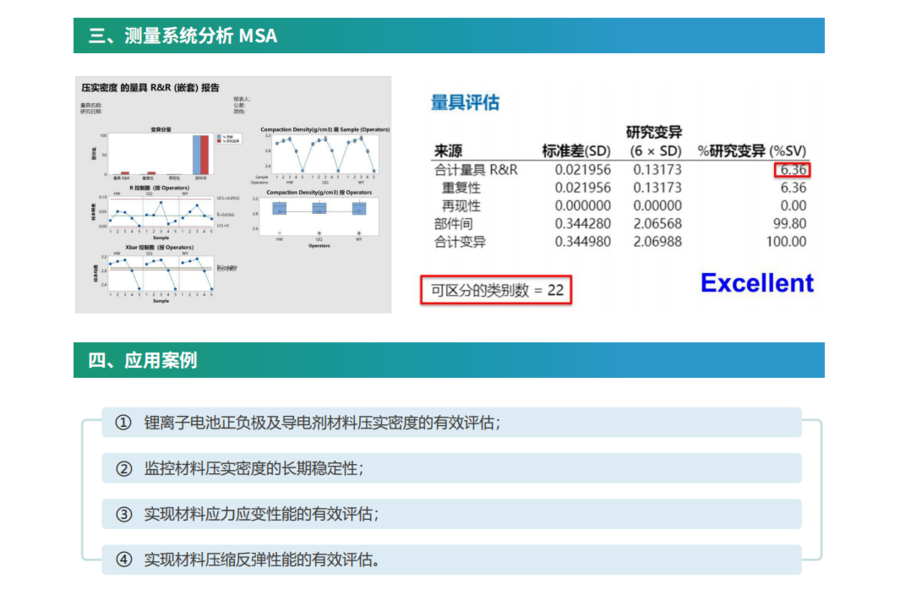
Task: Click the circled number ① list marker
Action: [x=122, y=422]
